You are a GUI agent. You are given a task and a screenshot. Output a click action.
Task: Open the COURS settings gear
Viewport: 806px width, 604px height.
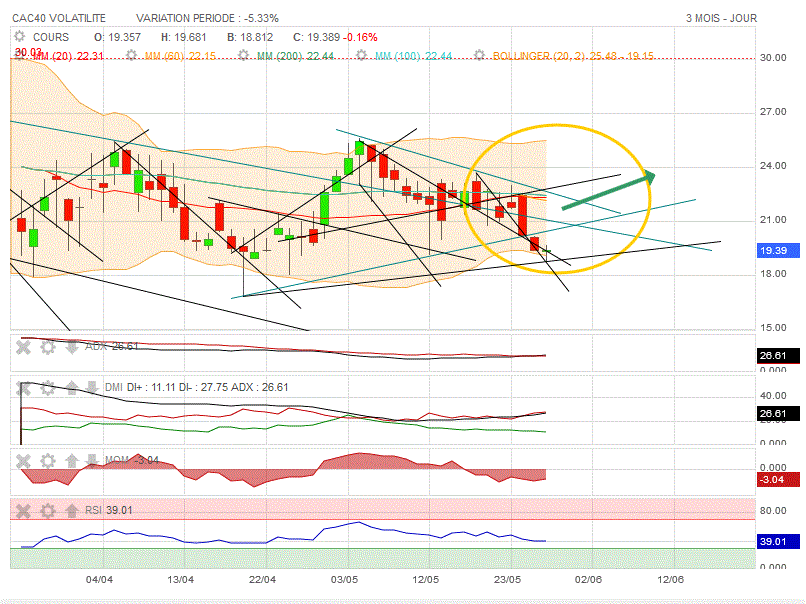click(x=20, y=36)
